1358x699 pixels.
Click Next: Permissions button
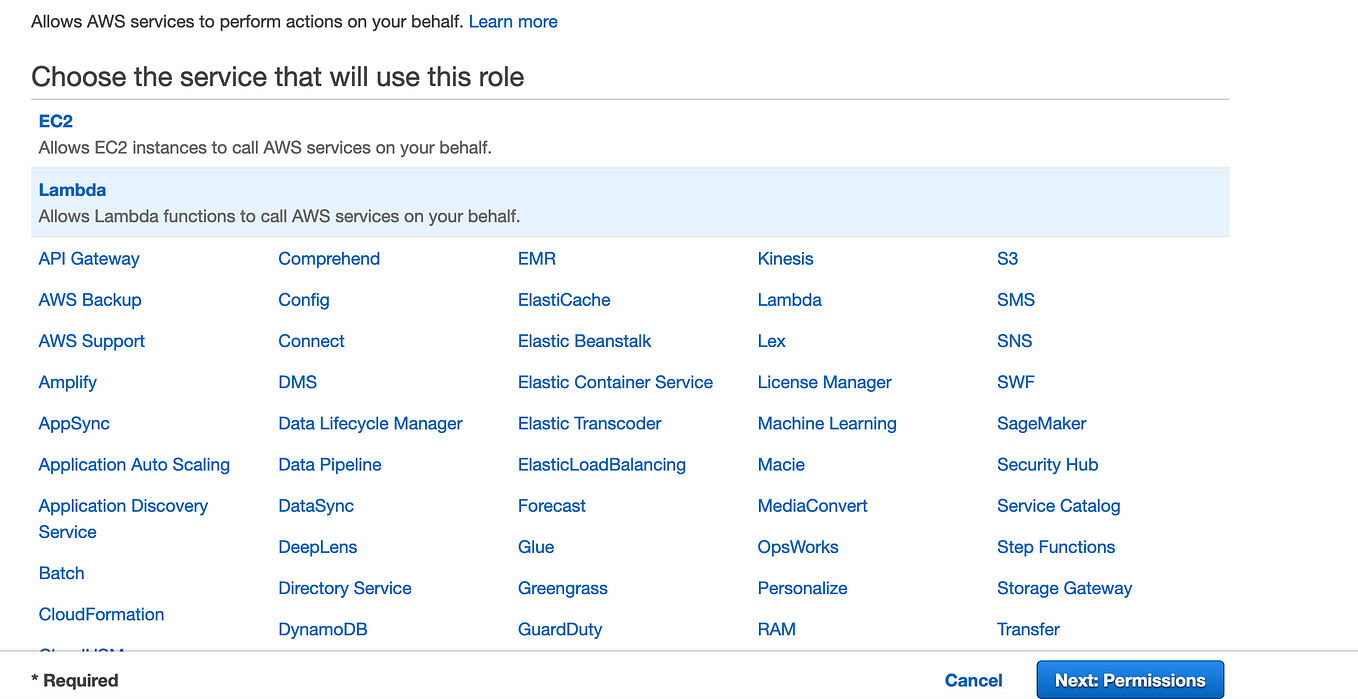pyautogui.click(x=1129, y=679)
